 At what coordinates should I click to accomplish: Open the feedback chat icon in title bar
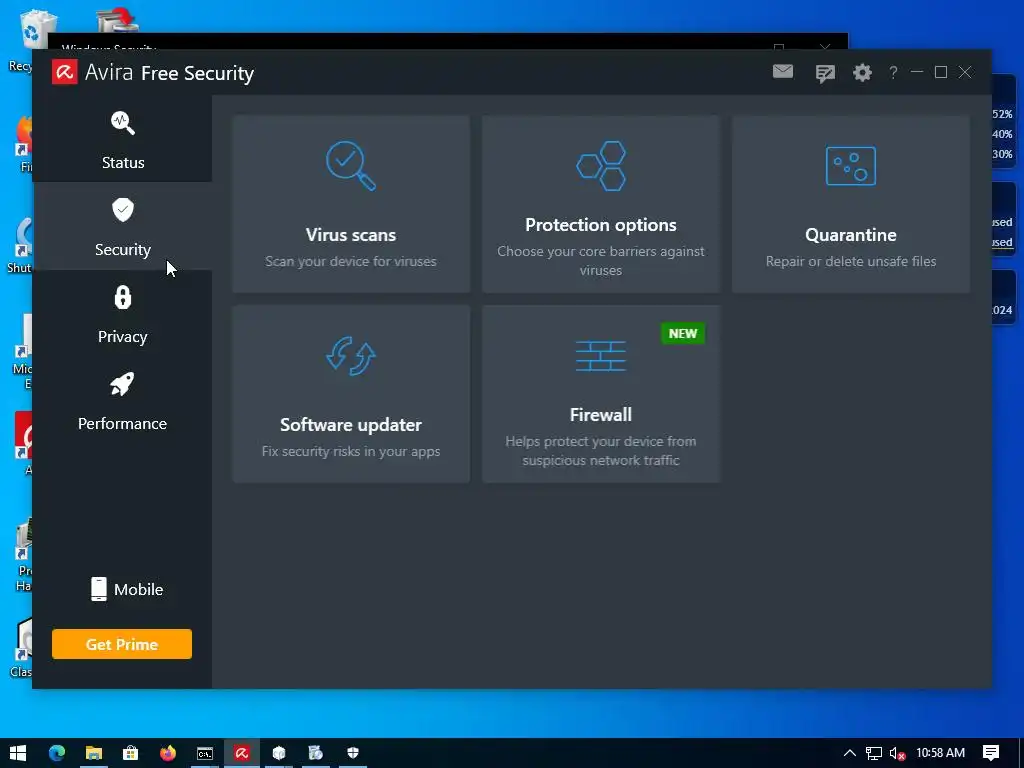pyautogui.click(x=825, y=72)
